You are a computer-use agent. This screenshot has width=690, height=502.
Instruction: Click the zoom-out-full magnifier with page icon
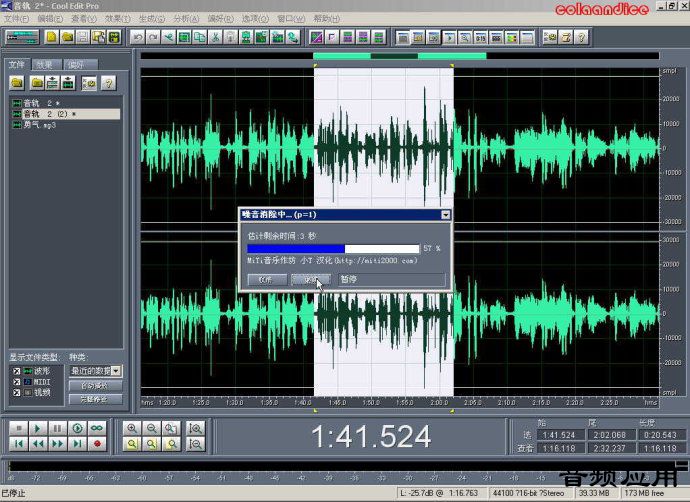171,428
